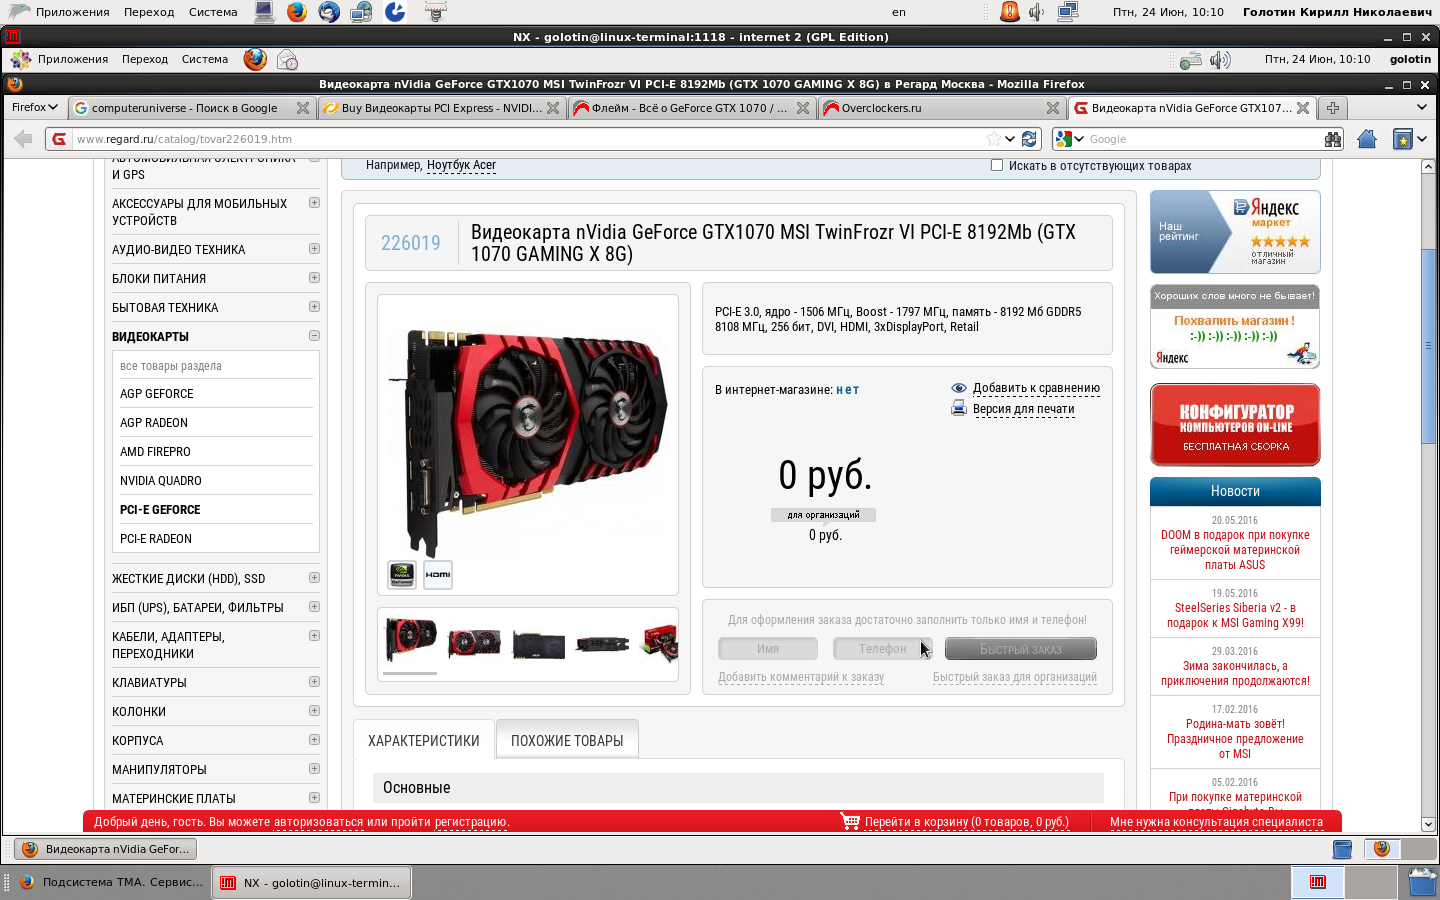Click the shopping cart icon
The height and width of the screenshot is (900, 1440).
[x=850, y=821]
